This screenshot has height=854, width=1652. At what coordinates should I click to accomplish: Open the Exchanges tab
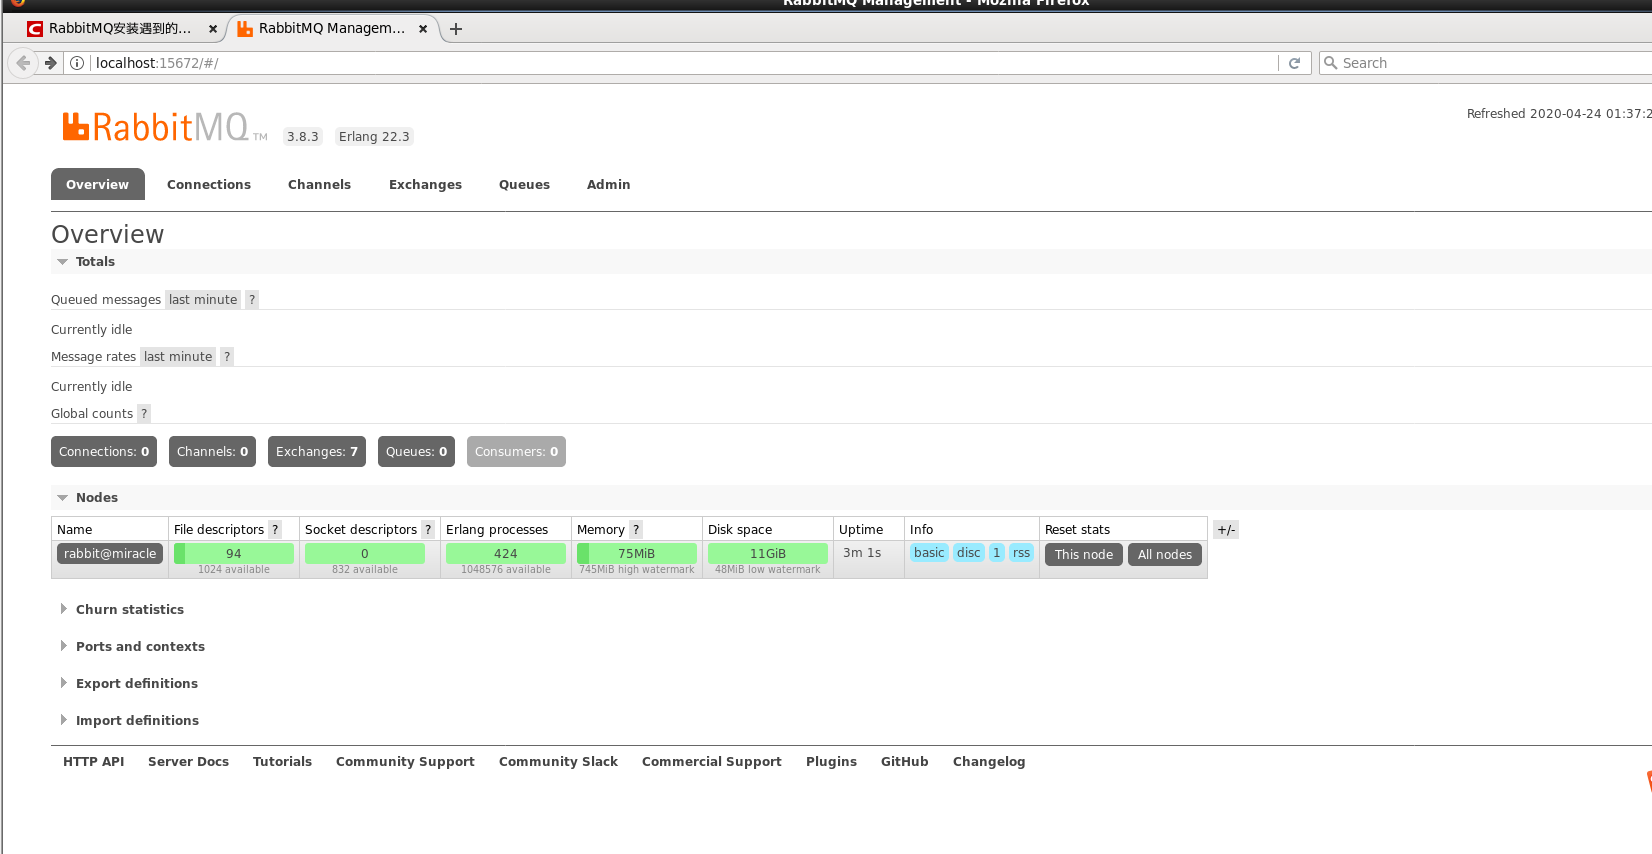click(425, 185)
